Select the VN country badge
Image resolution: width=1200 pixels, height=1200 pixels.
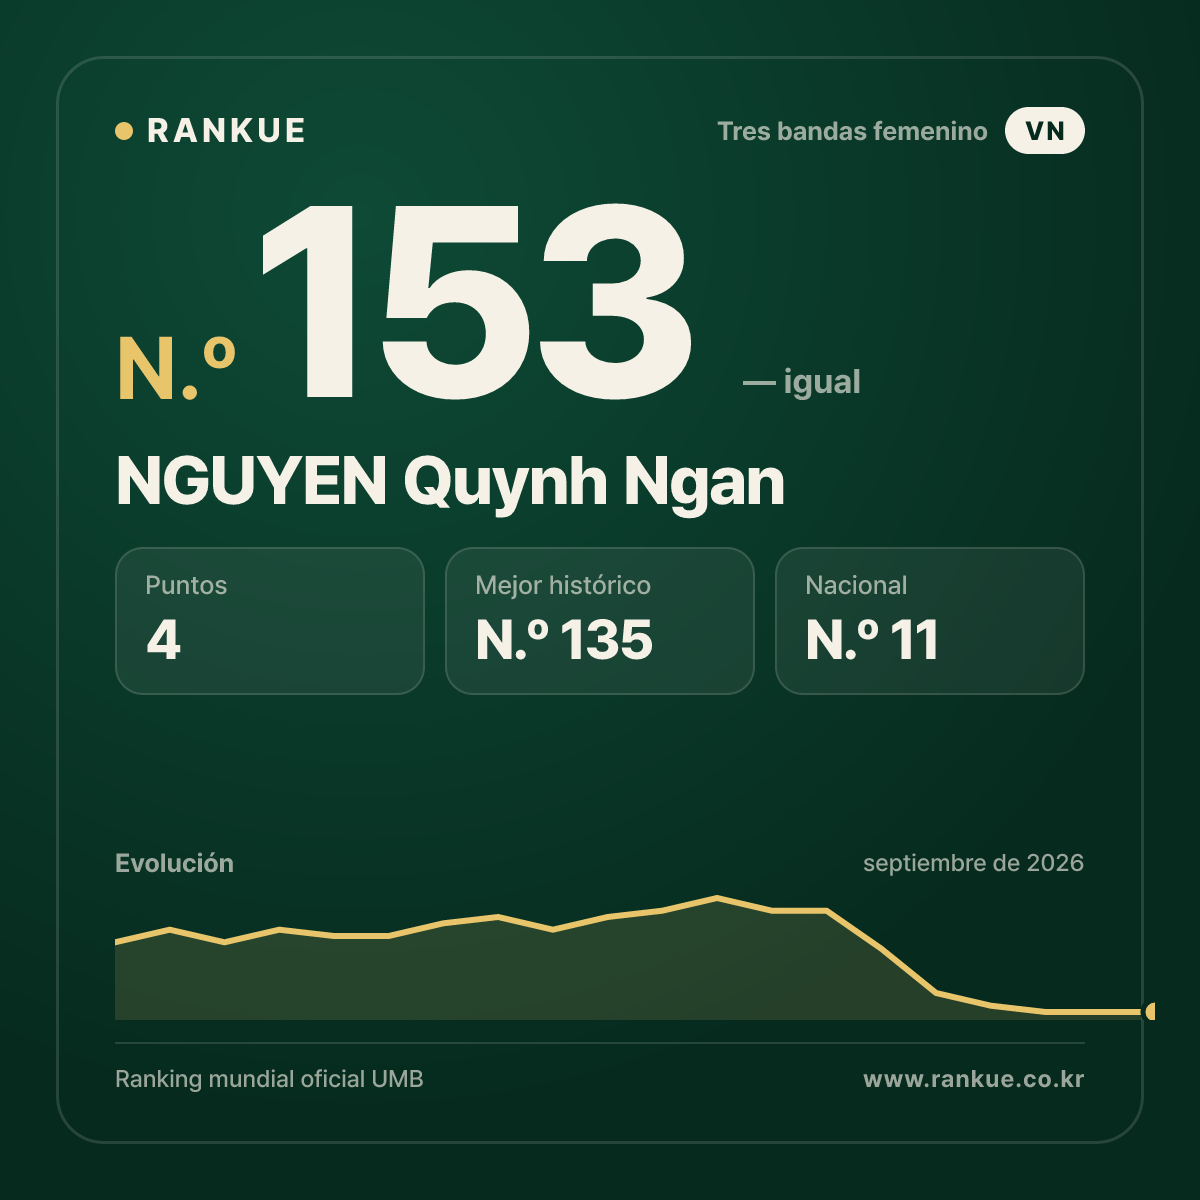pyautogui.click(x=1044, y=131)
